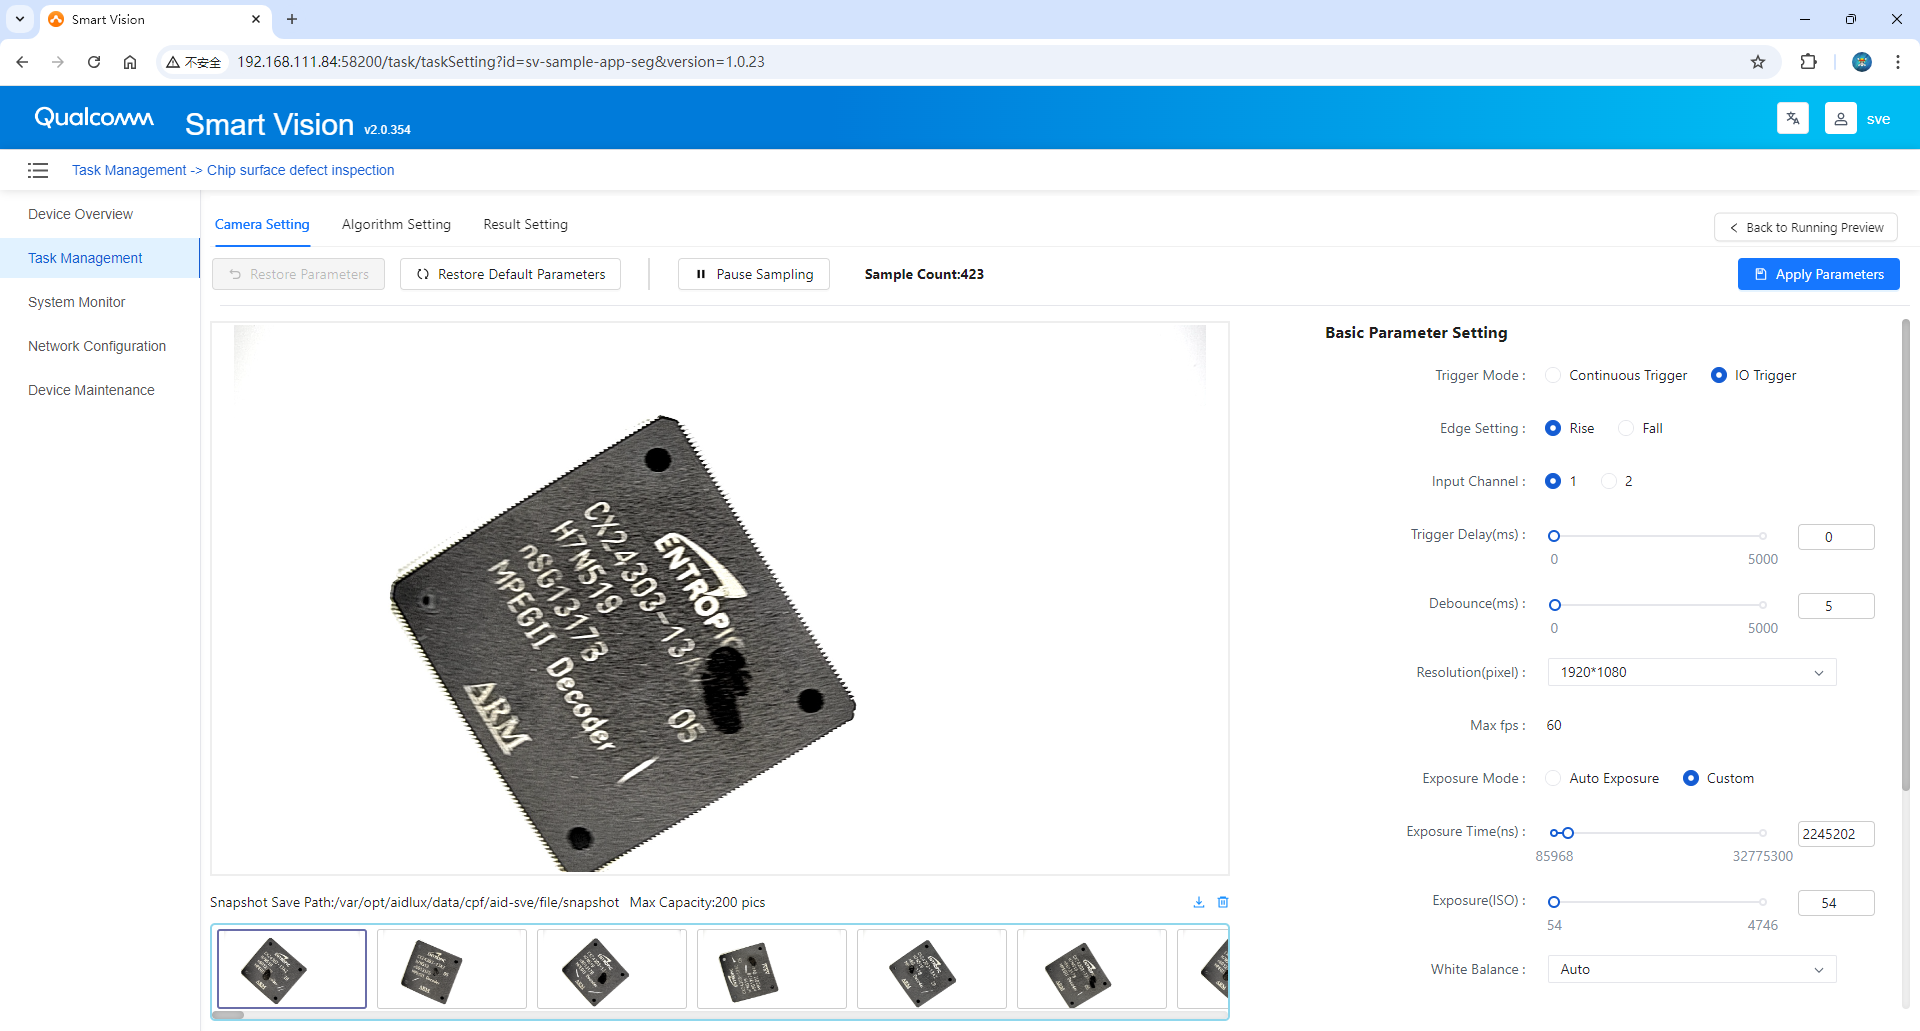Open tab search dropdown arrow
This screenshot has height=1031, width=1920.
(20, 19)
